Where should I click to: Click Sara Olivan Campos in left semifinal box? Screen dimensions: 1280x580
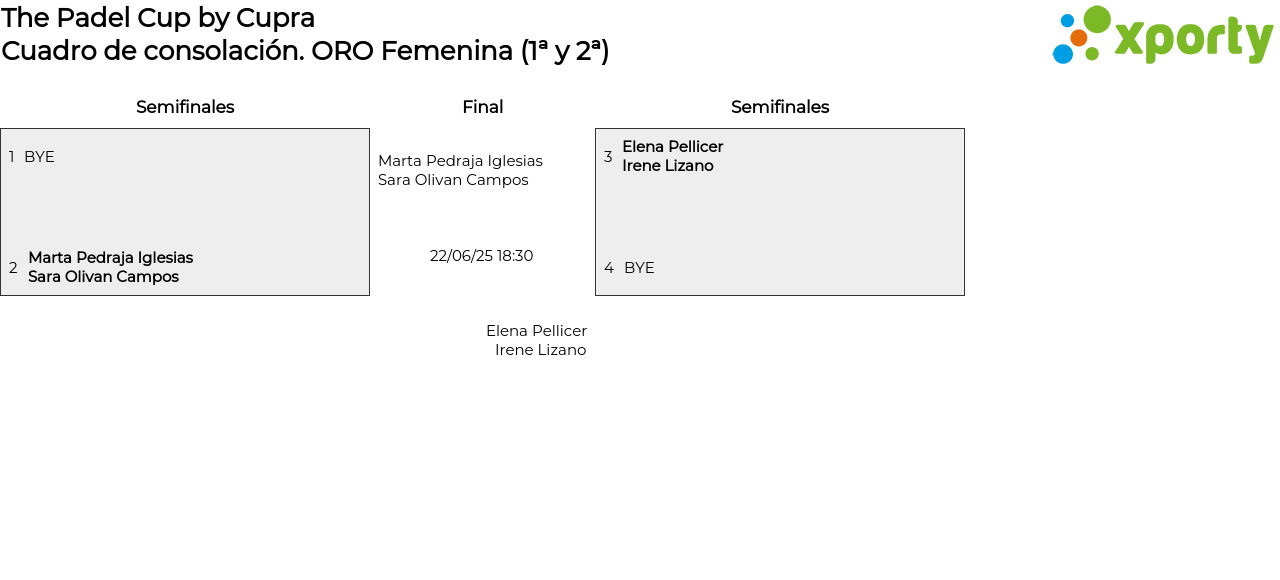tap(103, 277)
